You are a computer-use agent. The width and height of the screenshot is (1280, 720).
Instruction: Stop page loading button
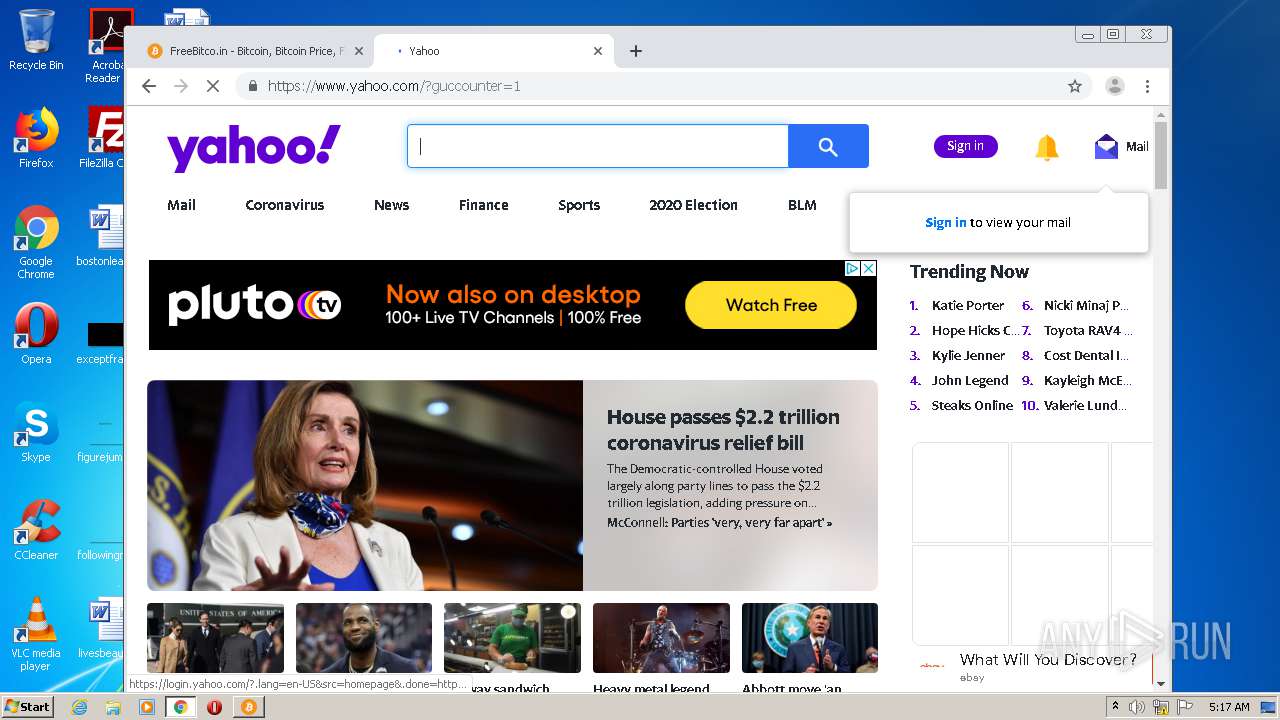tap(213, 86)
